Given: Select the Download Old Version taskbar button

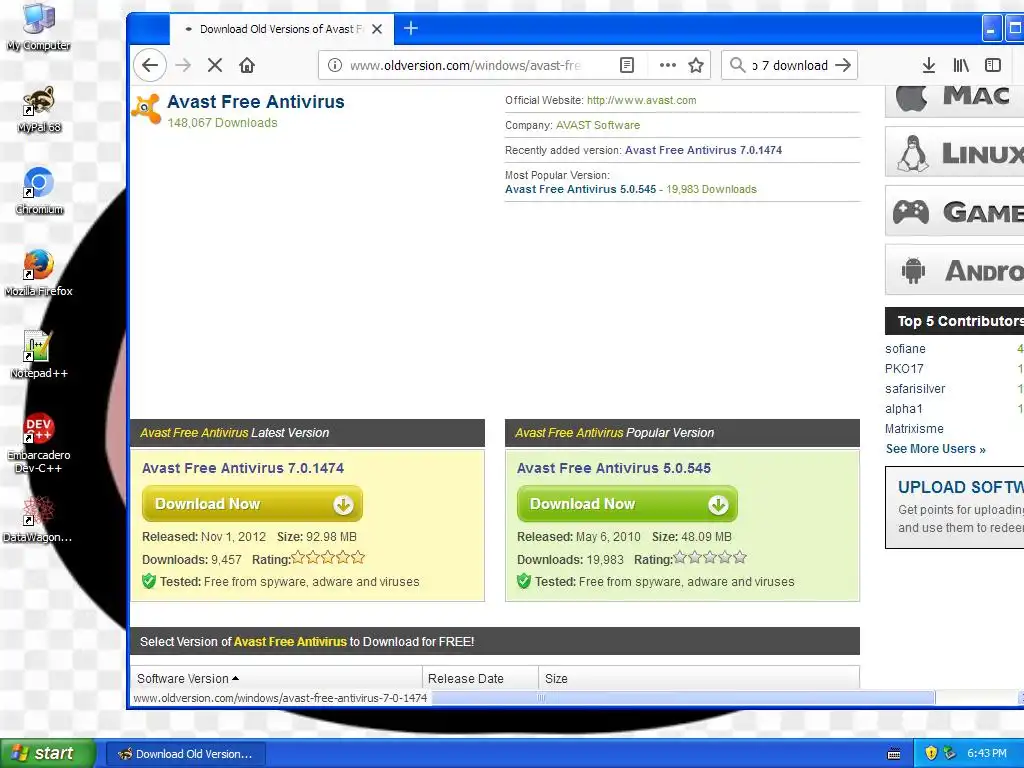Looking at the screenshot, I should [185, 754].
